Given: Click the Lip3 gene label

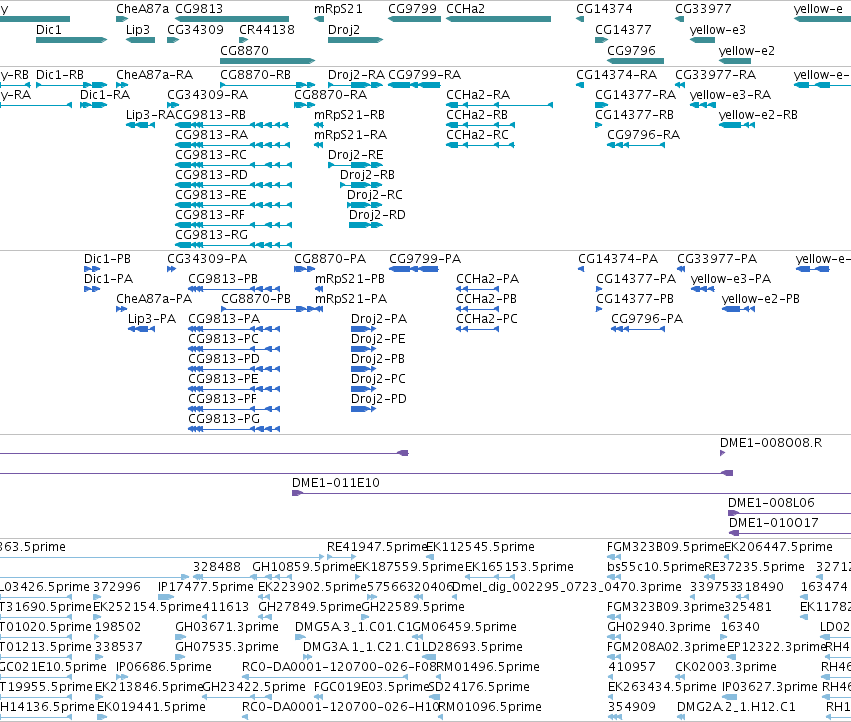Looking at the screenshot, I should click(137, 30).
